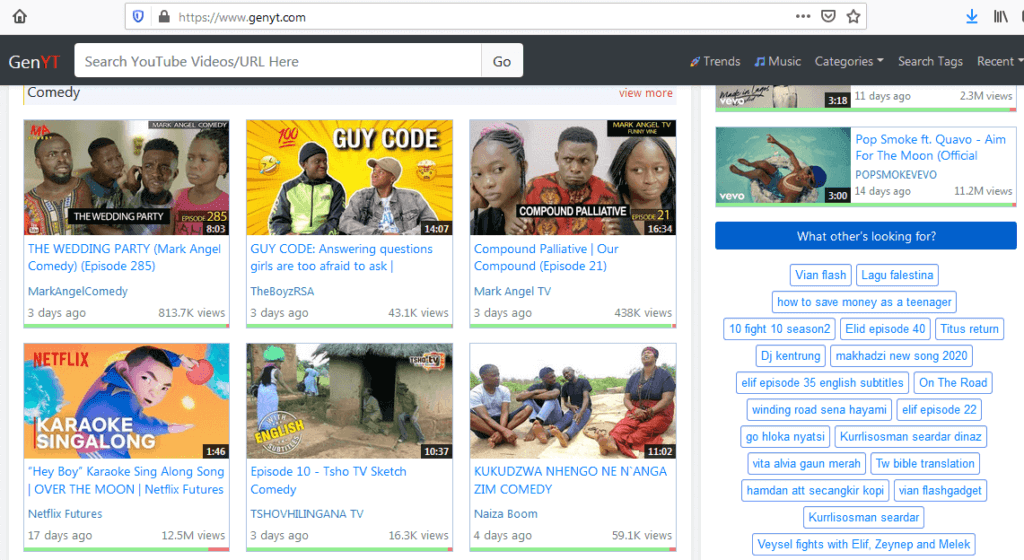Image resolution: width=1024 pixels, height=560 pixels.
Task: Click the Comedy view more link
Action: (x=645, y=93)
